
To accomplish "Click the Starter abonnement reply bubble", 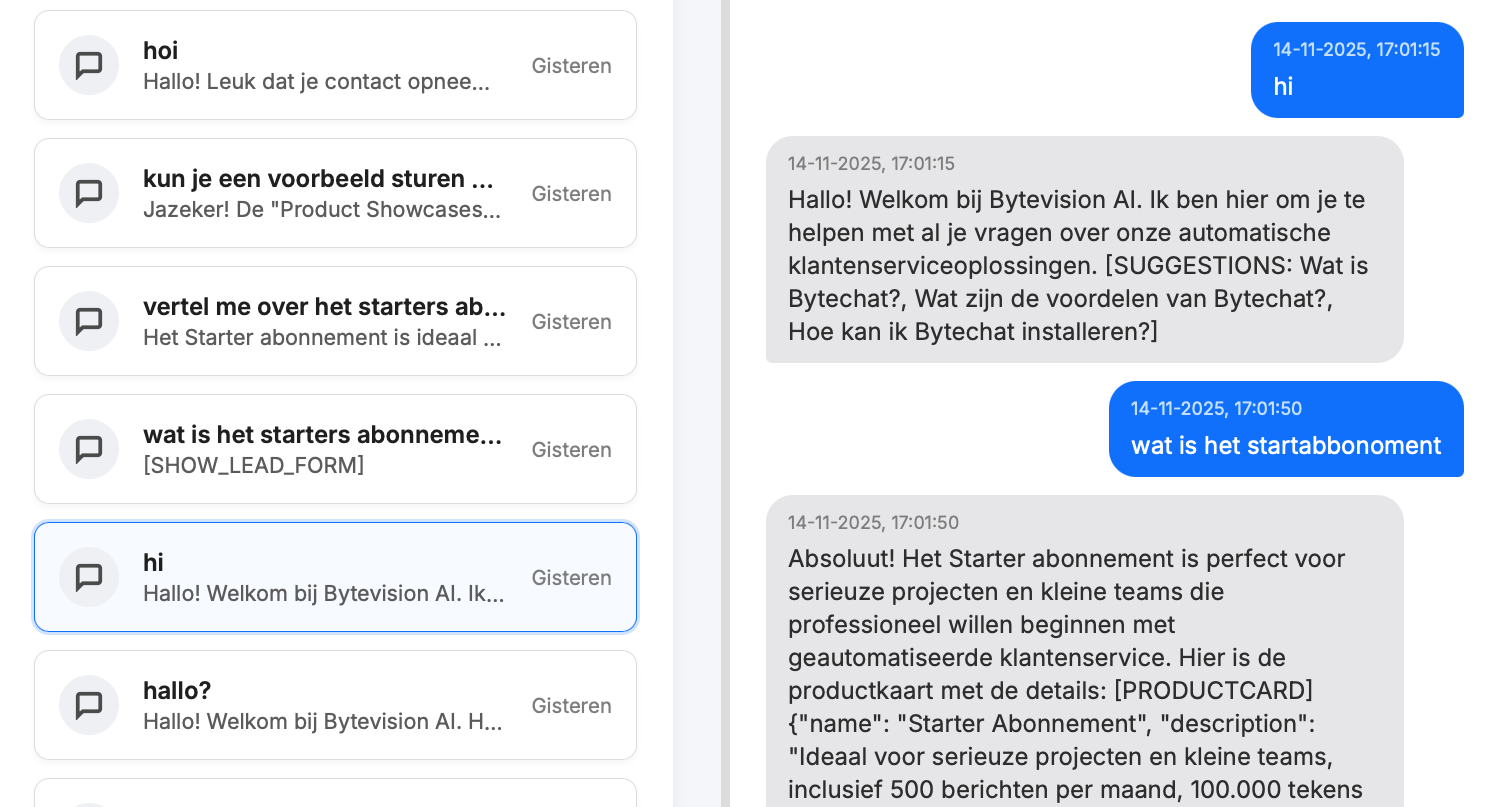I will (x=1086, y=660).
